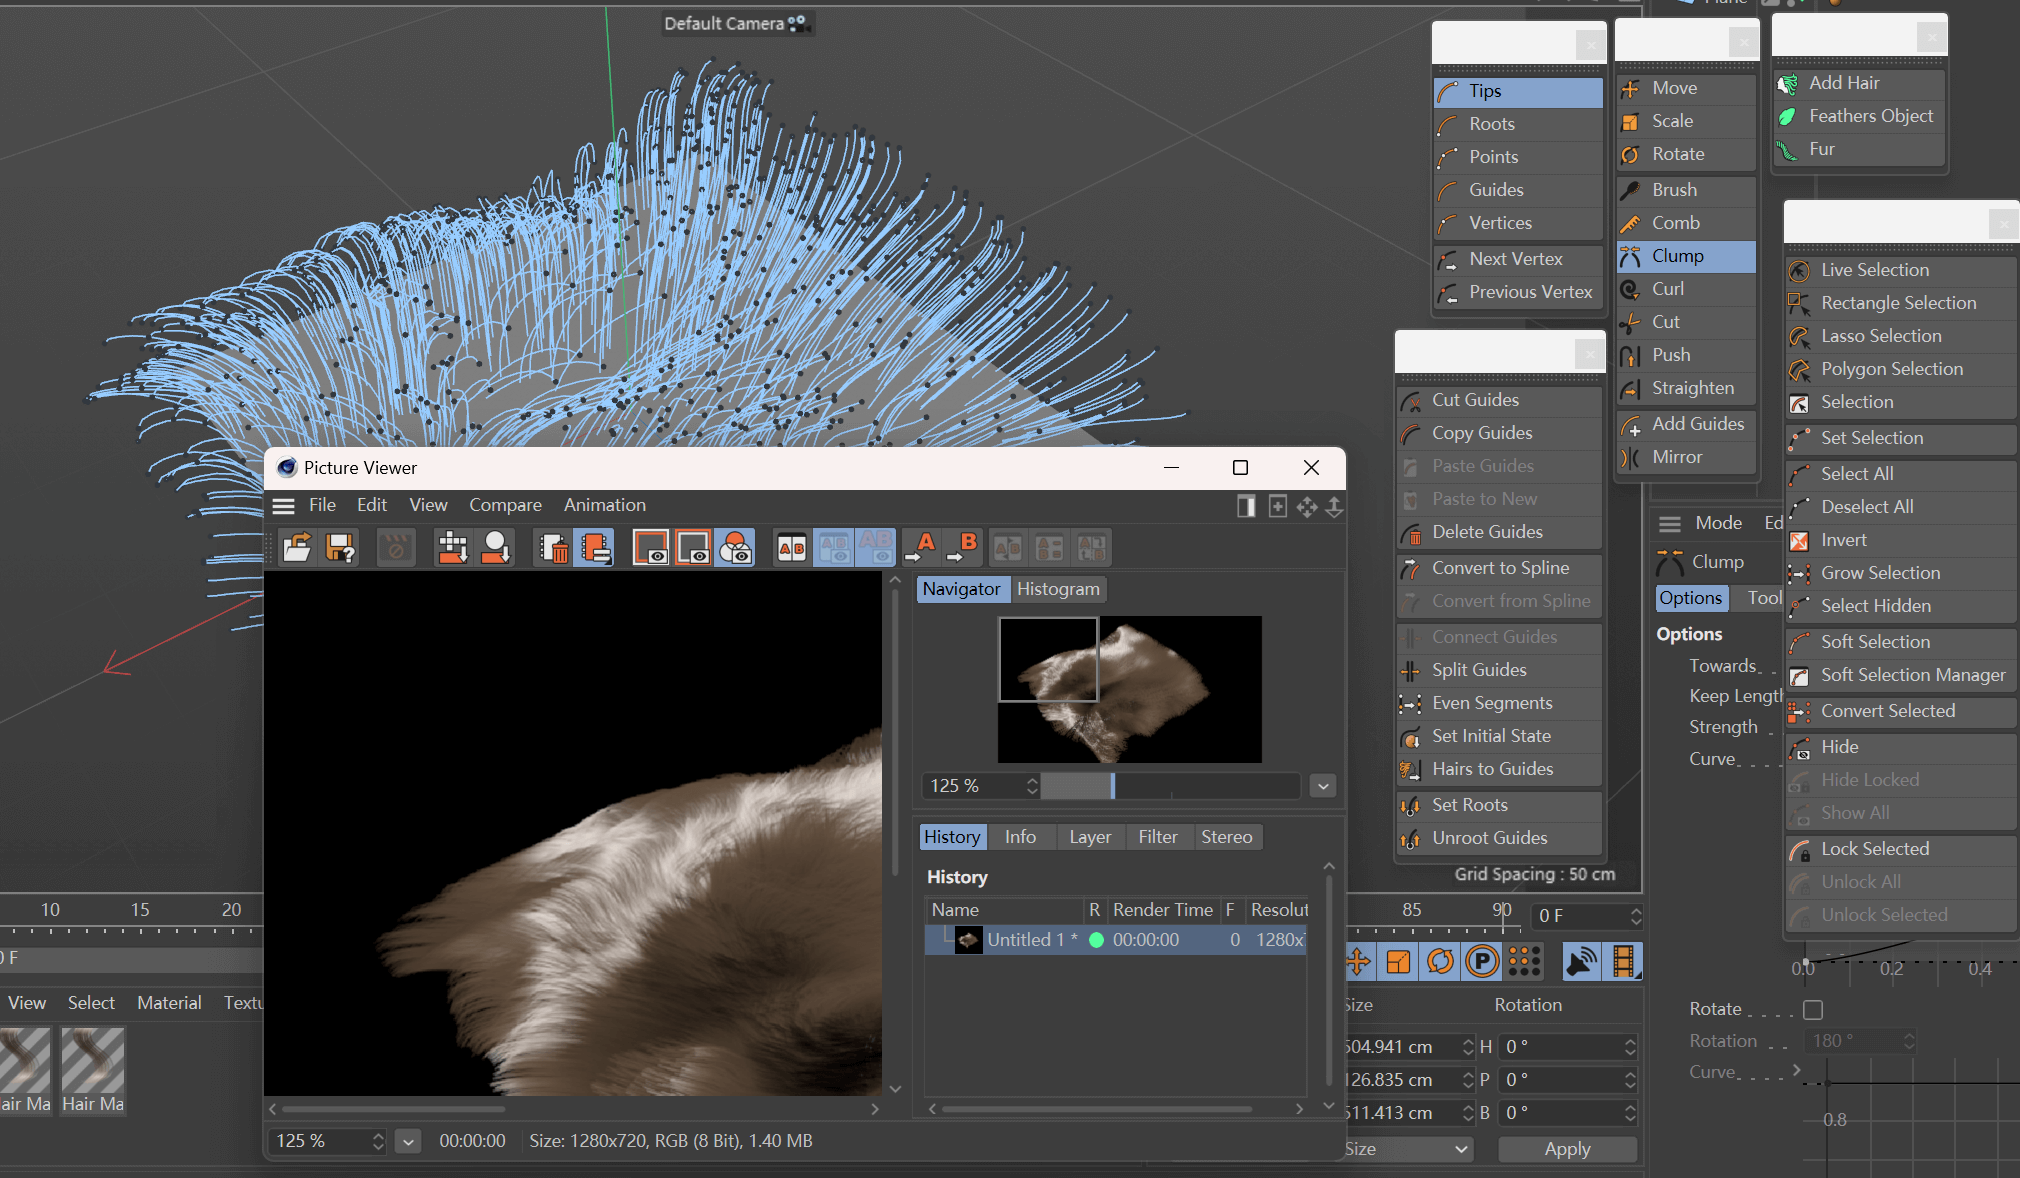Choose the hair Comb tool
The width and height of the screenshot is (2020, 1178).
point(1686,223)
